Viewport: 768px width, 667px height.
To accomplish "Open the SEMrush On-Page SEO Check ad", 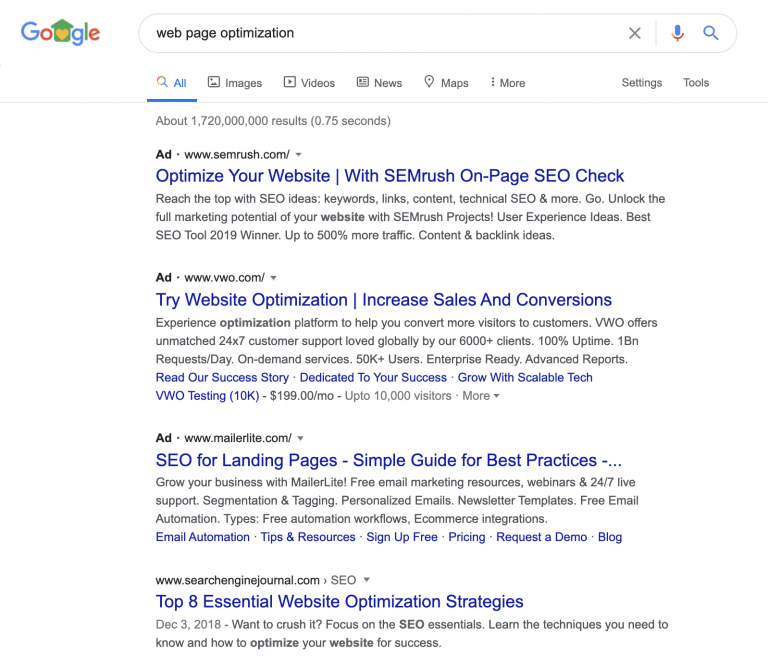I will [390, 176].
